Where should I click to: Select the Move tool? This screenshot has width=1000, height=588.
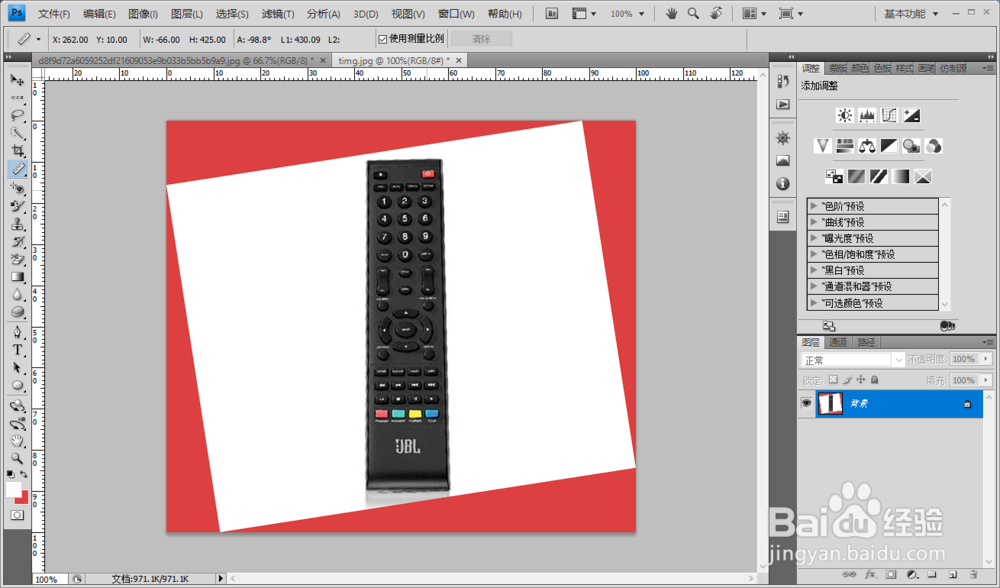[17, 80]
